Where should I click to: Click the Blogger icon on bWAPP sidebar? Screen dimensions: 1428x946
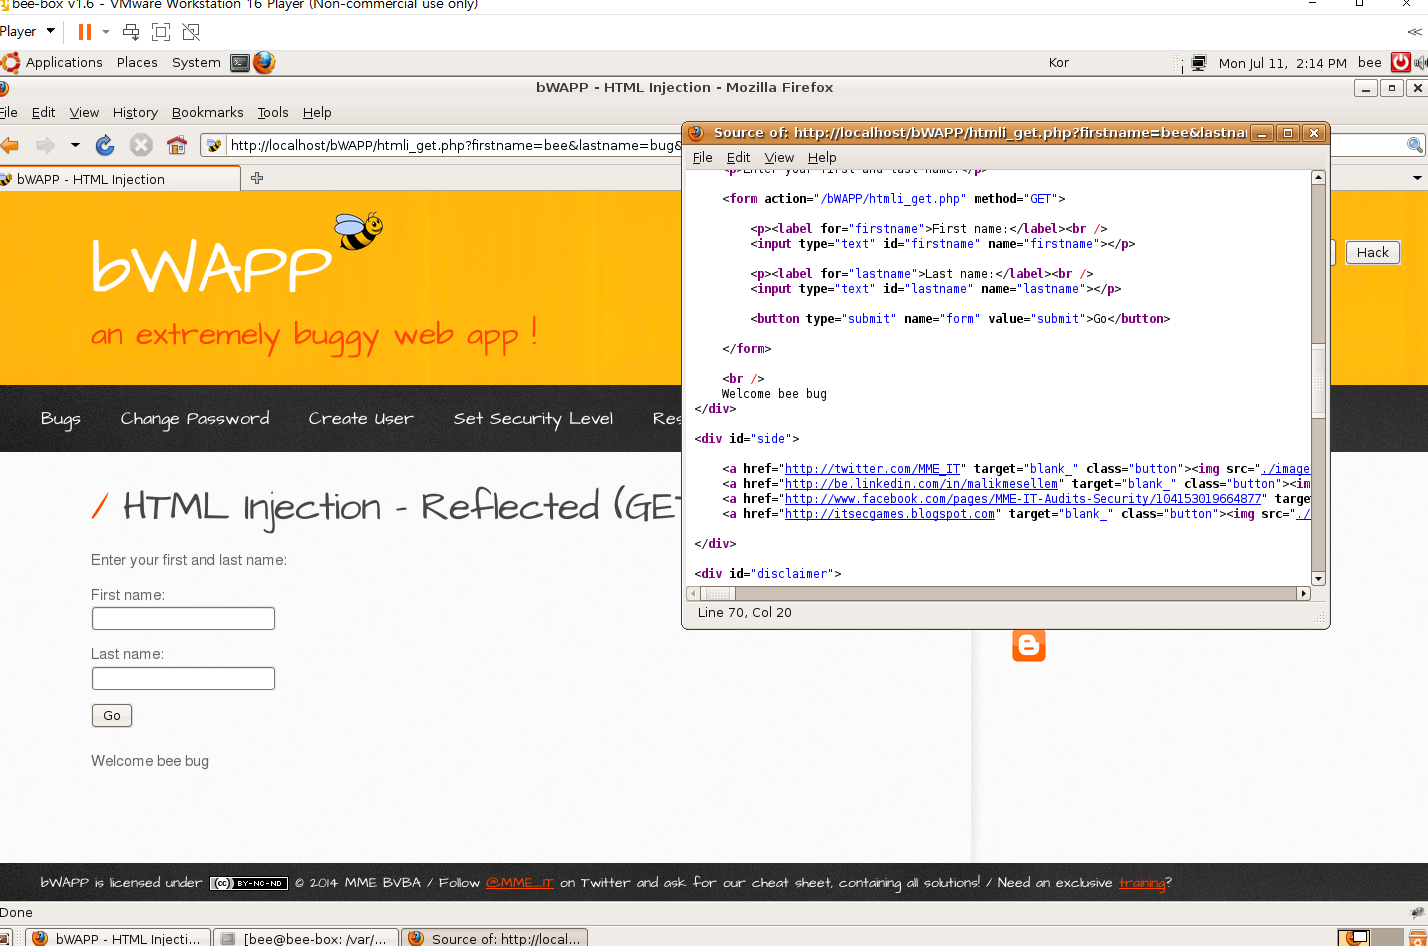pos(1028,645)
